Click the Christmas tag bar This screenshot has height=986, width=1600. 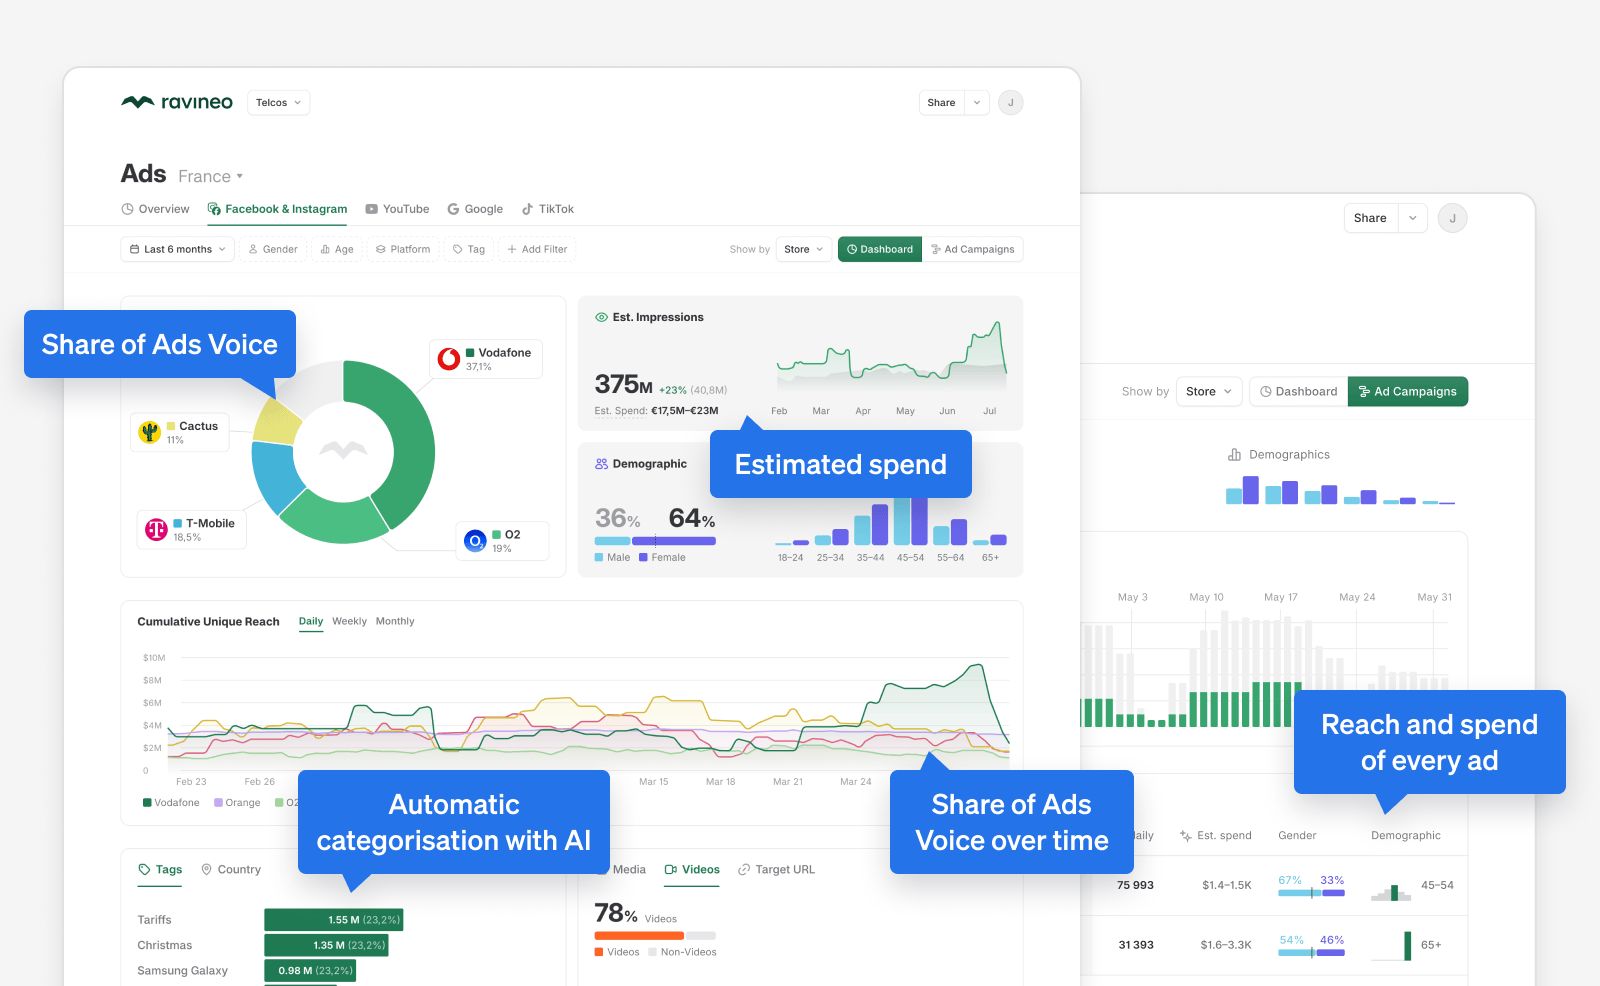pyautogui.click(x=326, y=945)
